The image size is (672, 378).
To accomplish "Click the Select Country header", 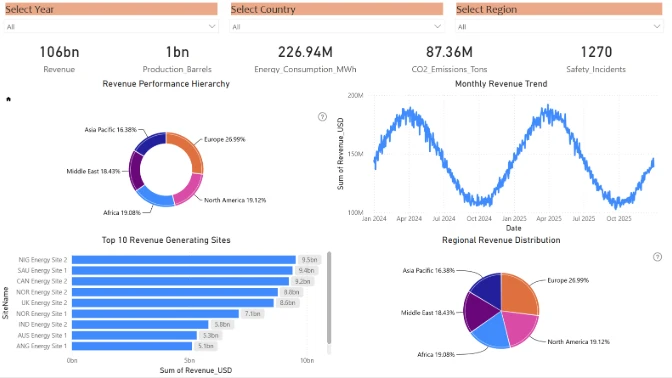I will click(x=336, y=9).
